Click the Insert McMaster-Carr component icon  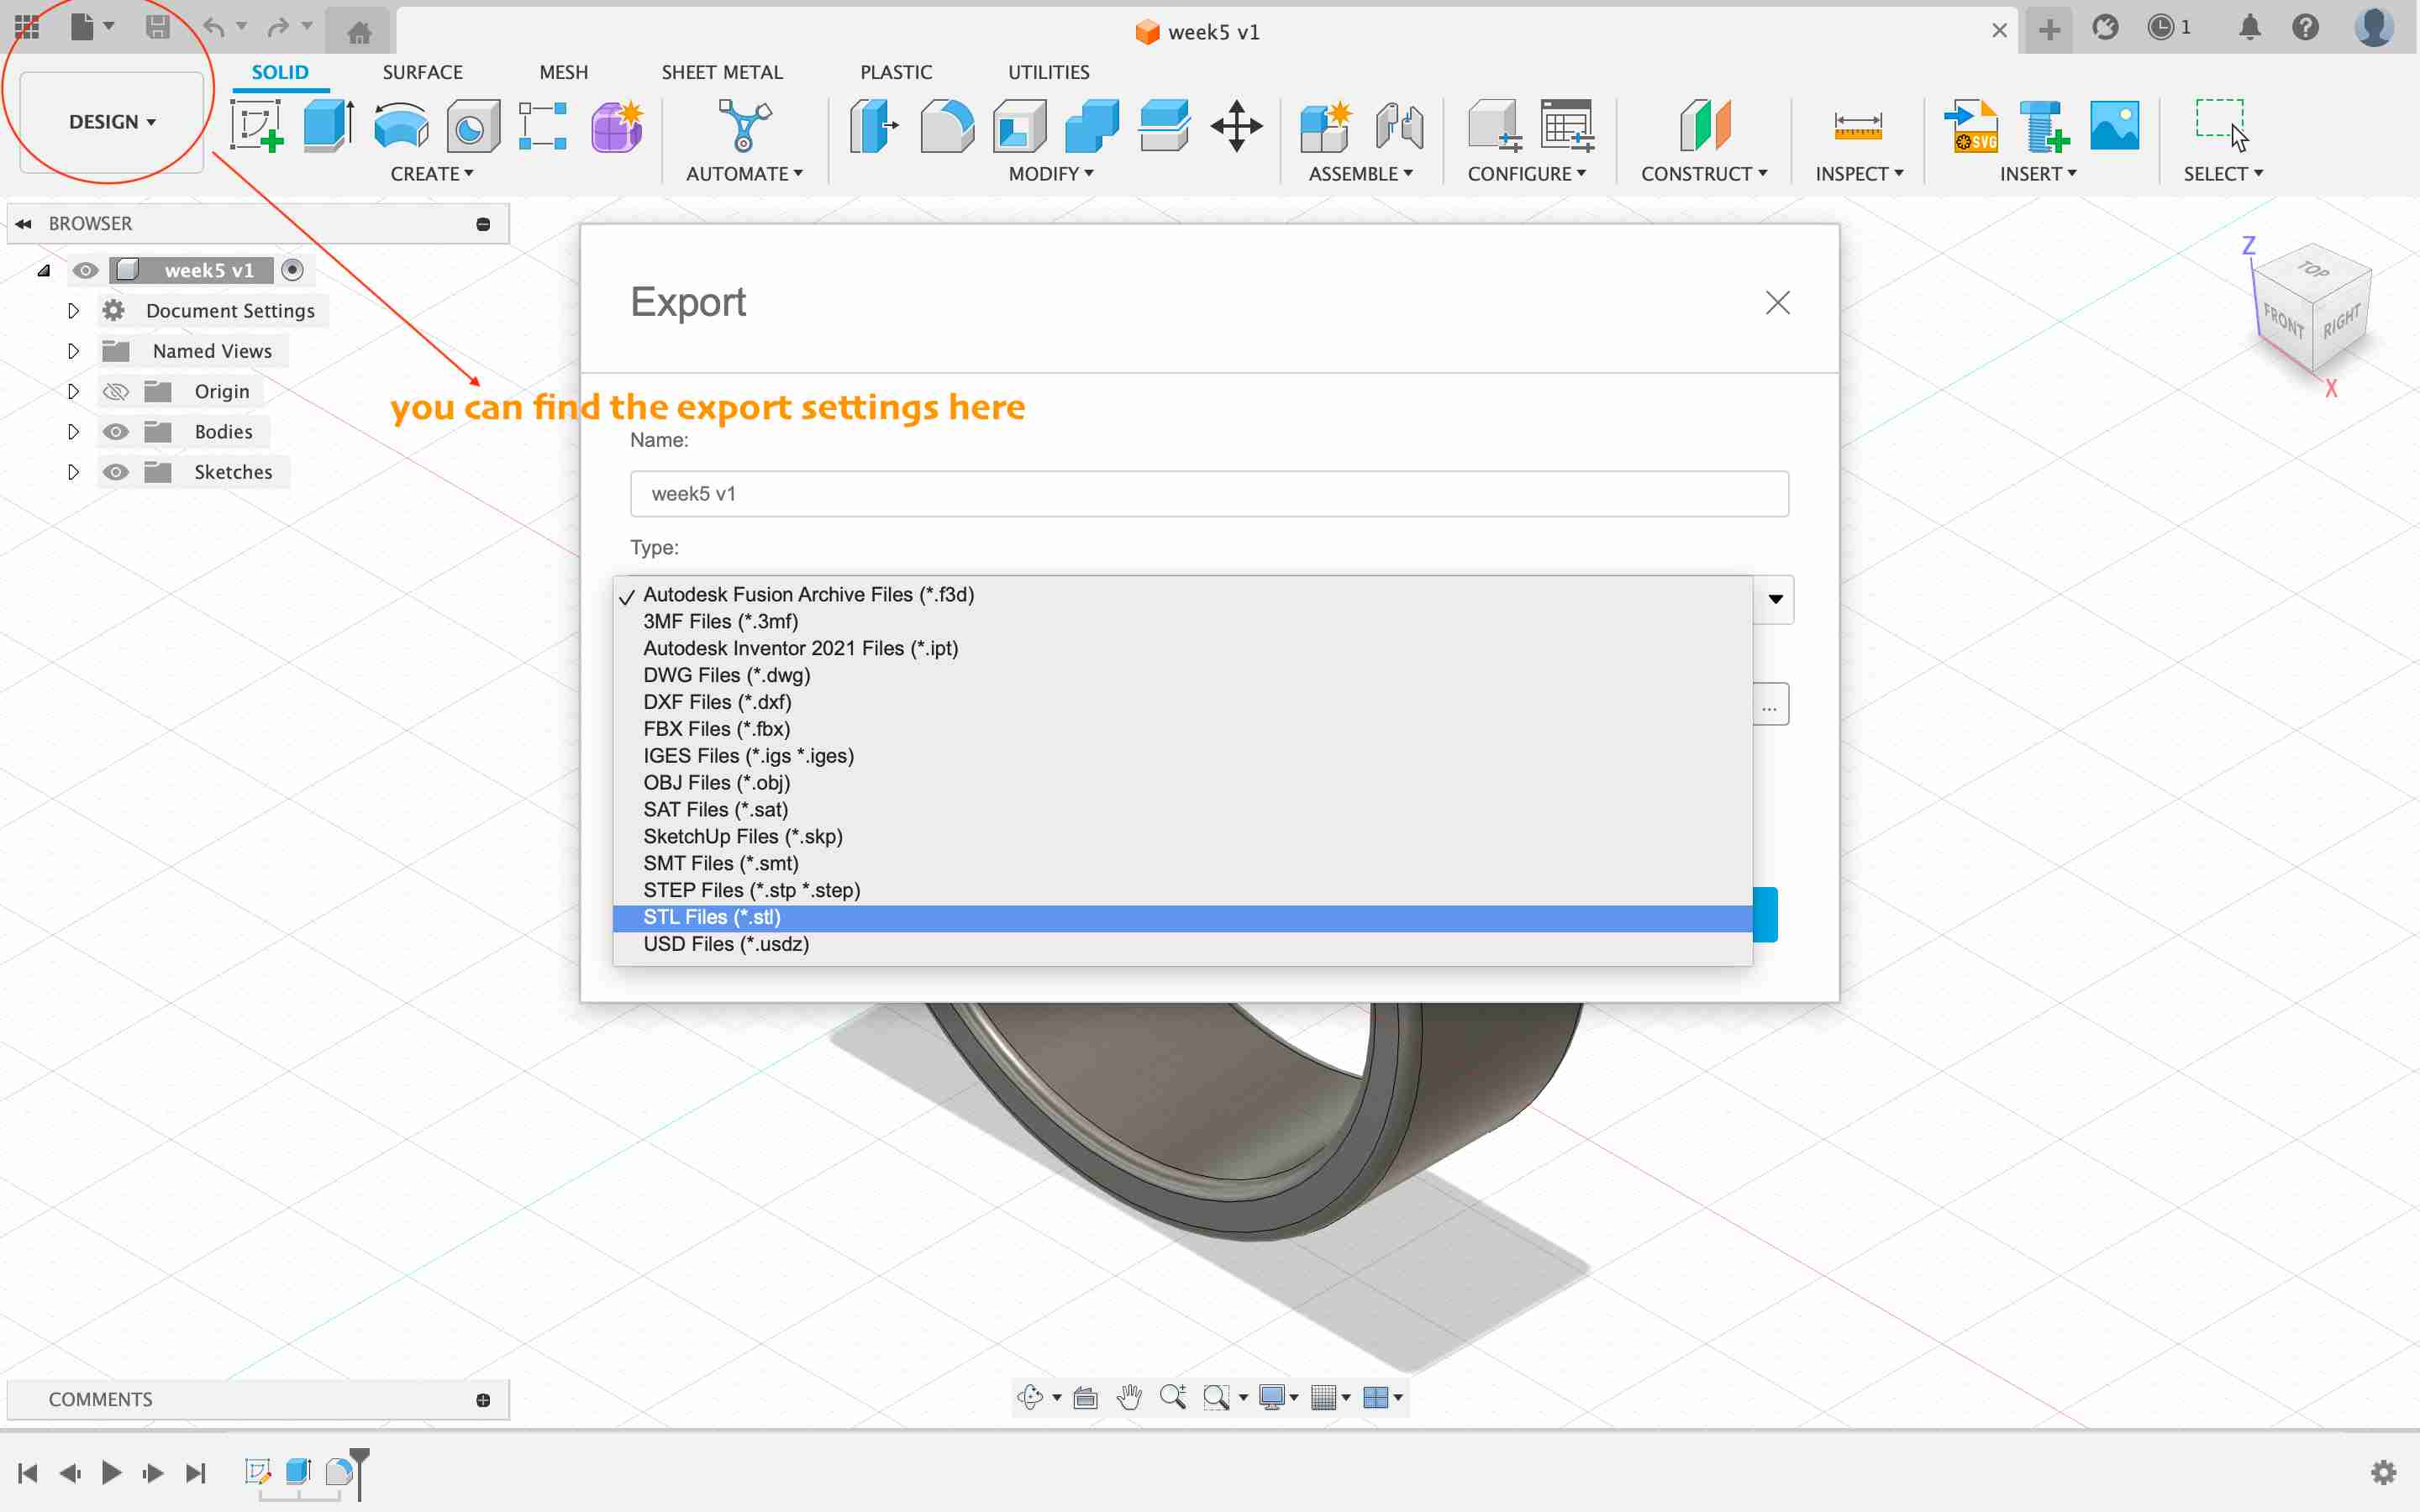(x=2043, y=126)
